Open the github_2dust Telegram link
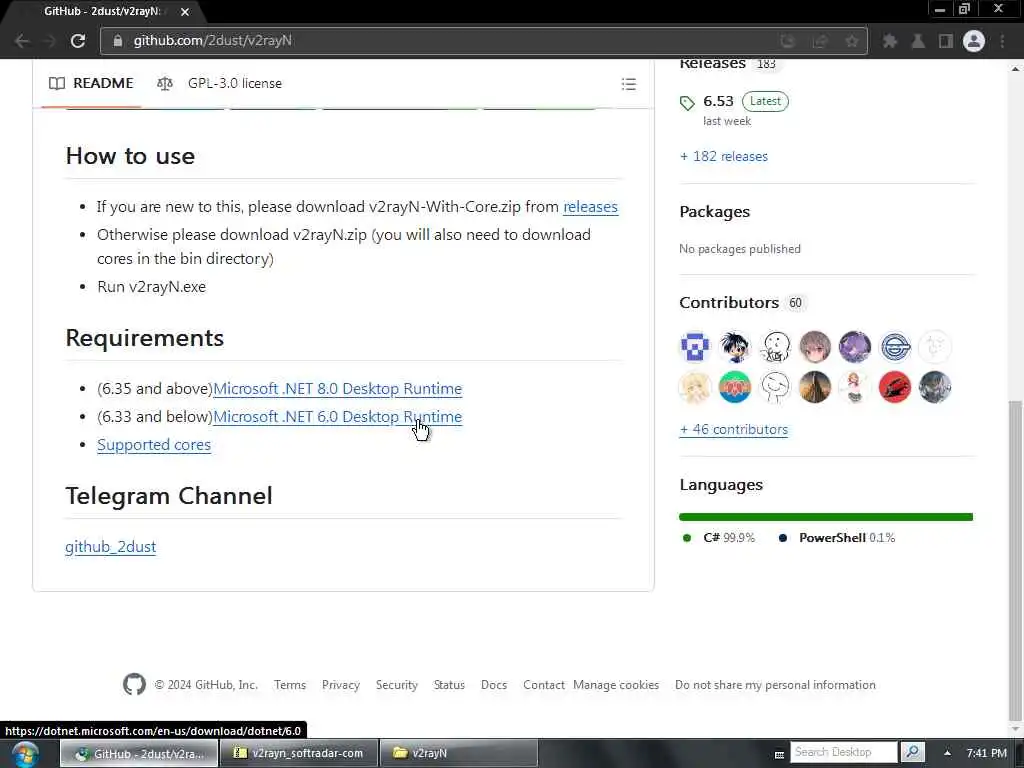The width and height of the screenshot is (1024, 768). click(110, 547)
